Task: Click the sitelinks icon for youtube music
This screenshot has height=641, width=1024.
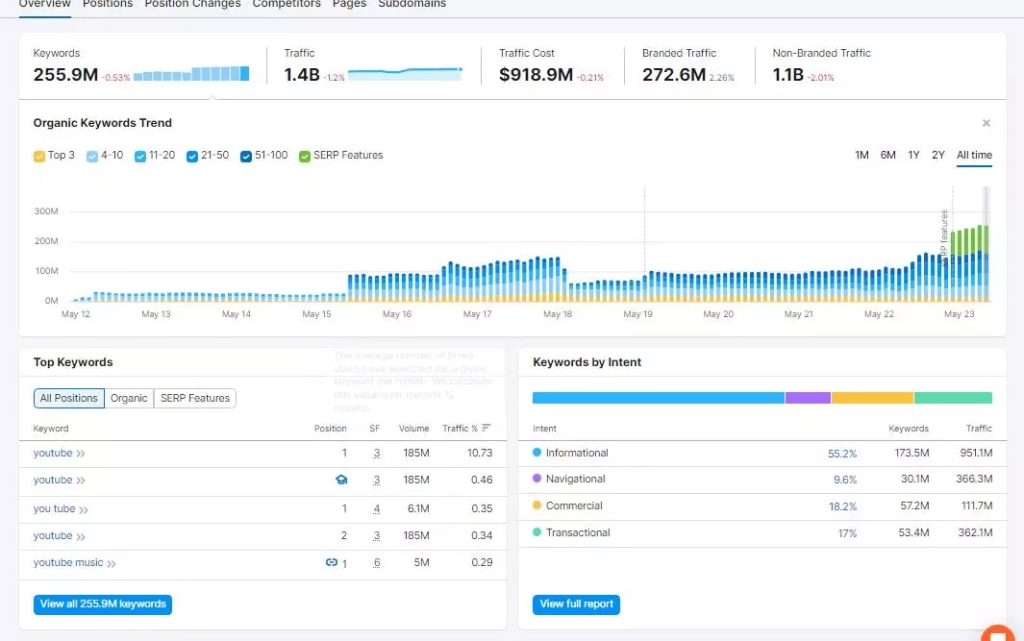Action: 332,562
